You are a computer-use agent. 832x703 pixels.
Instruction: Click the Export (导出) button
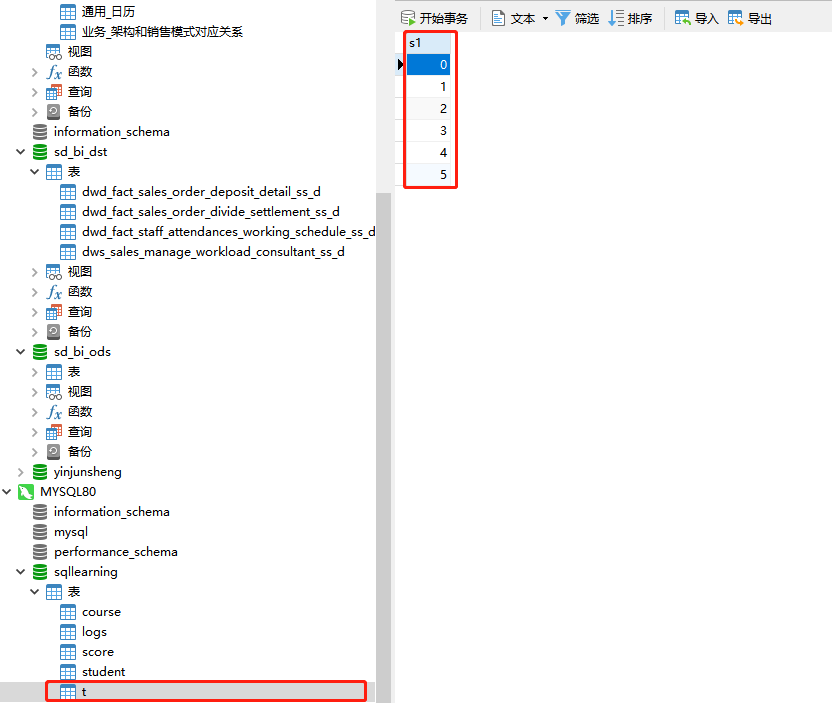click(x=749, y=19)
